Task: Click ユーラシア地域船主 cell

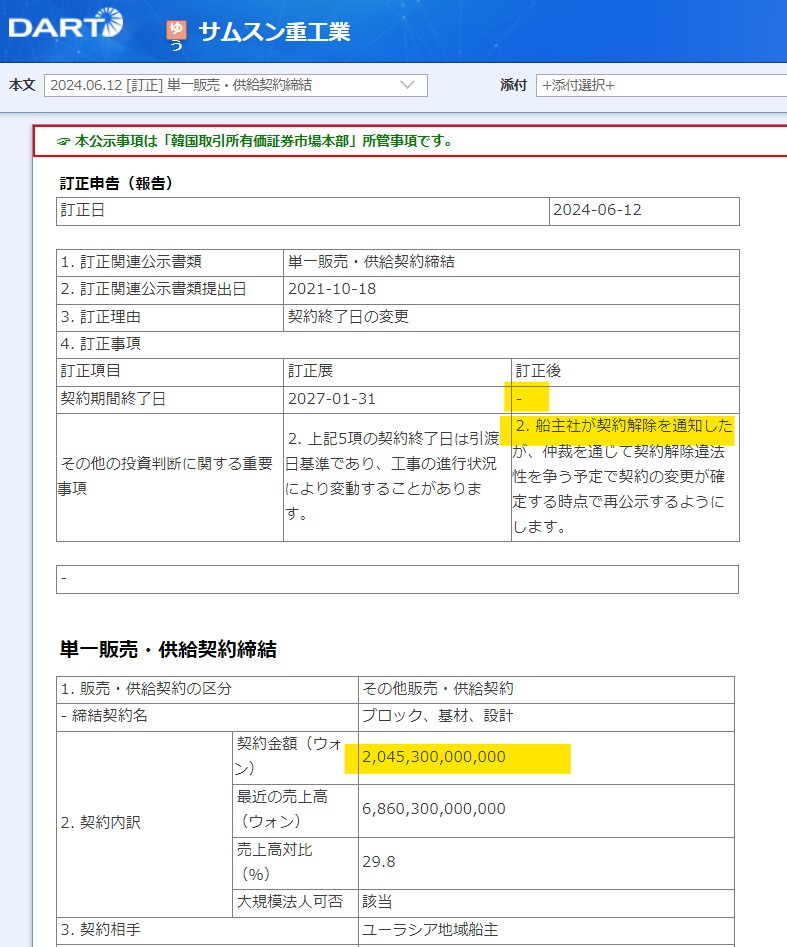Action: (x=546, y=931)
